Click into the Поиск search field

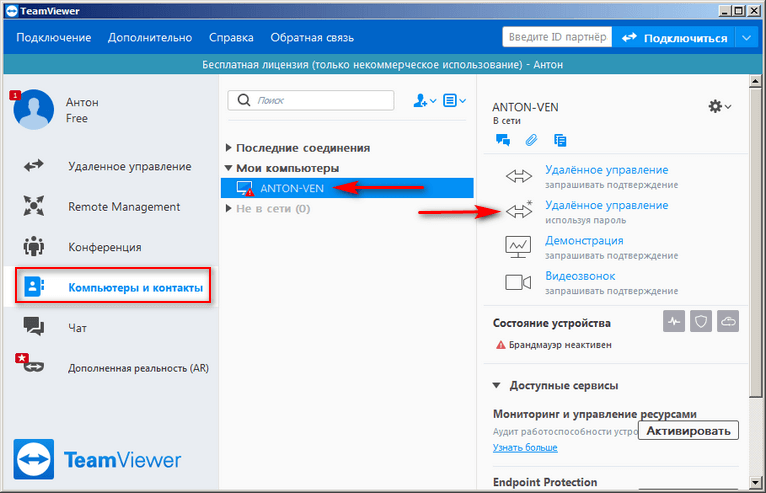(311, 100)
